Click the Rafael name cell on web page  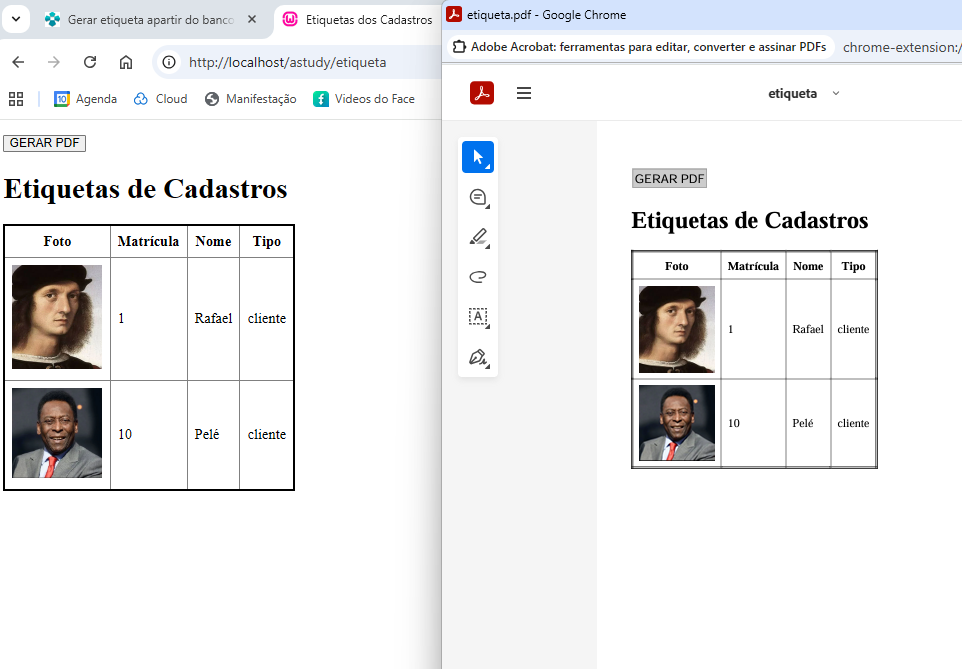214,318
